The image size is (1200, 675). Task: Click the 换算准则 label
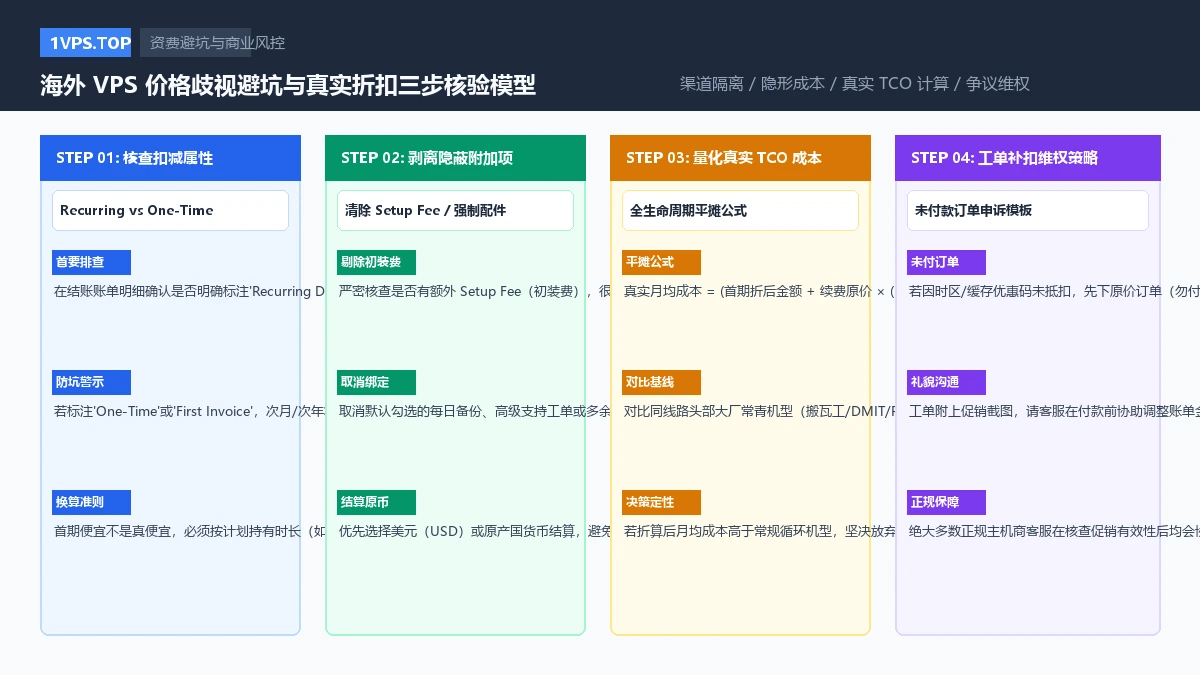[x=91, y=502]
